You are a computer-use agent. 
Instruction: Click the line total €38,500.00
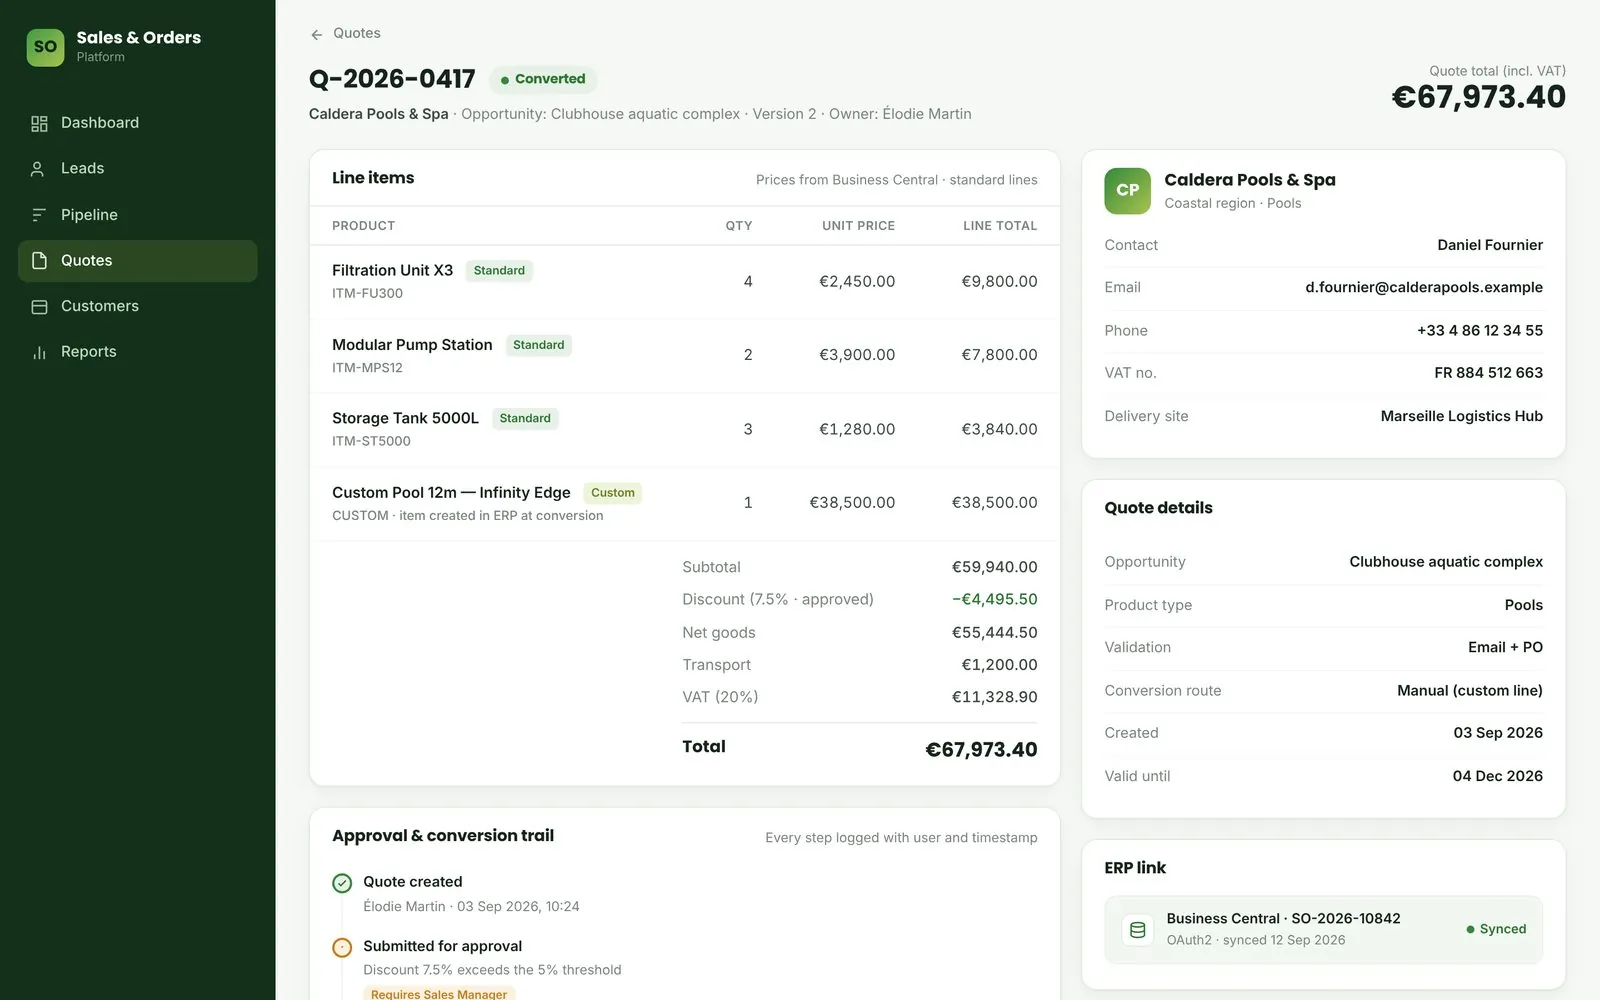coord(994,502)
